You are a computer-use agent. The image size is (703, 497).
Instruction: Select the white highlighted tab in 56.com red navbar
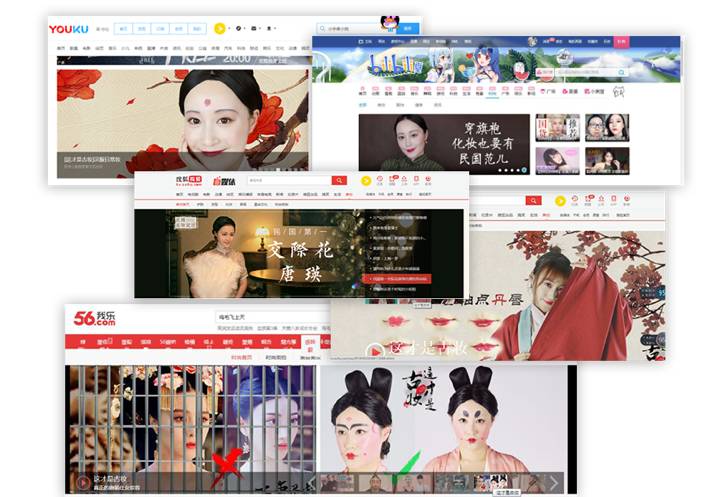pos(310,345)
